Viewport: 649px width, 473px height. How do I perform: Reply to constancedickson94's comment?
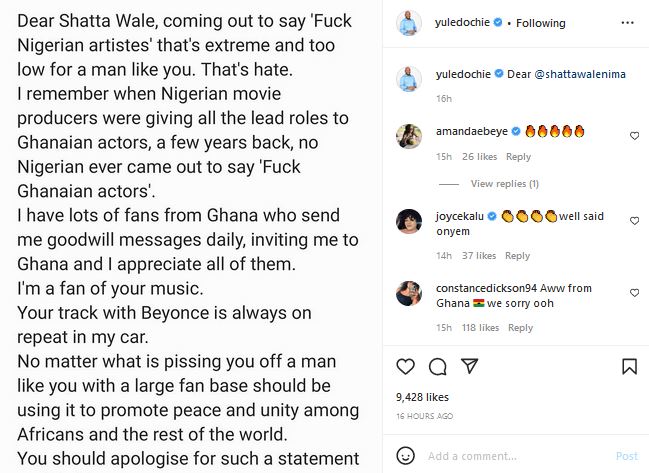(x=519, y=327)
